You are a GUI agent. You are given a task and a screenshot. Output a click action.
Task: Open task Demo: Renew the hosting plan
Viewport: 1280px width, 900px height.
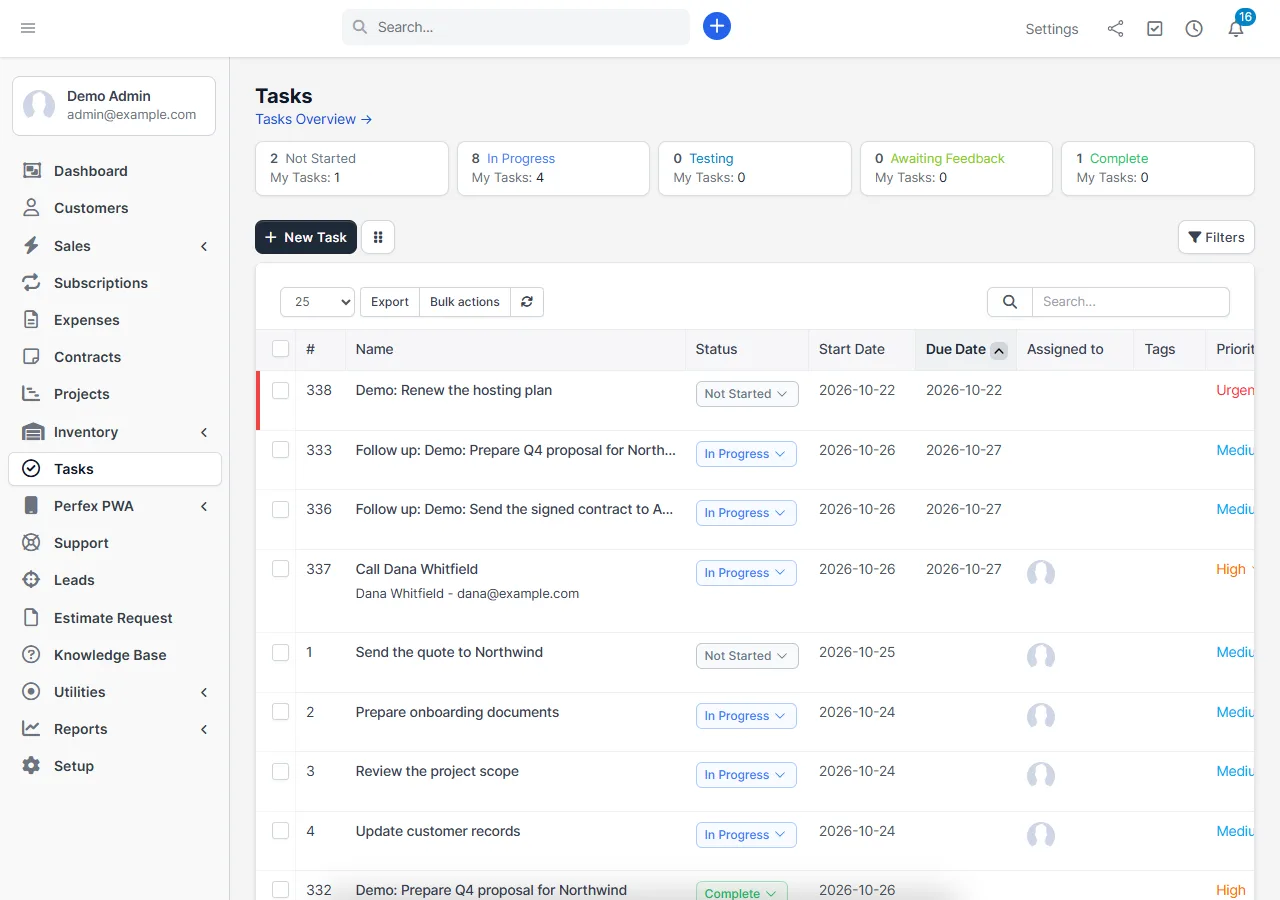point(454,390)
